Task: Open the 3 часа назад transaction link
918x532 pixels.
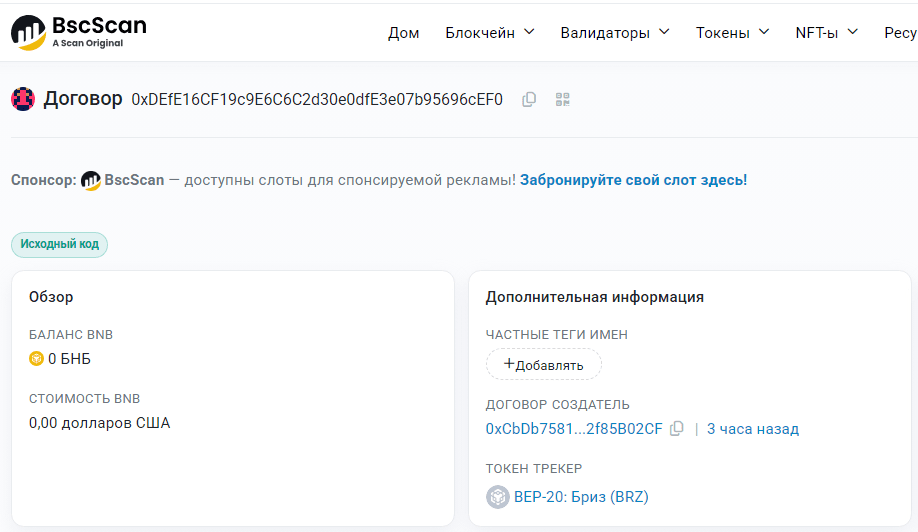Action: point(753,429)
